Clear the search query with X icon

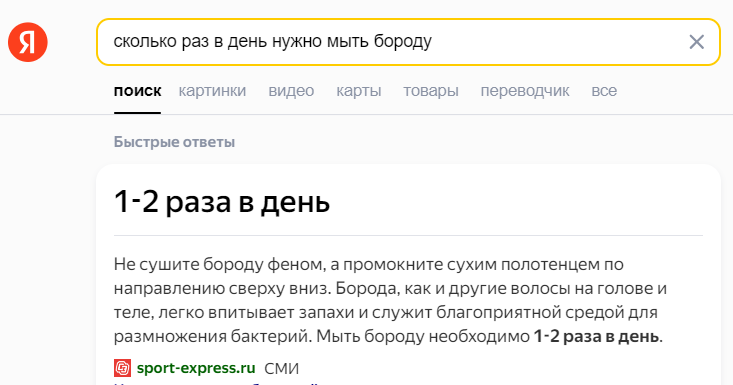pyautogui.click(x=697, y=42)
